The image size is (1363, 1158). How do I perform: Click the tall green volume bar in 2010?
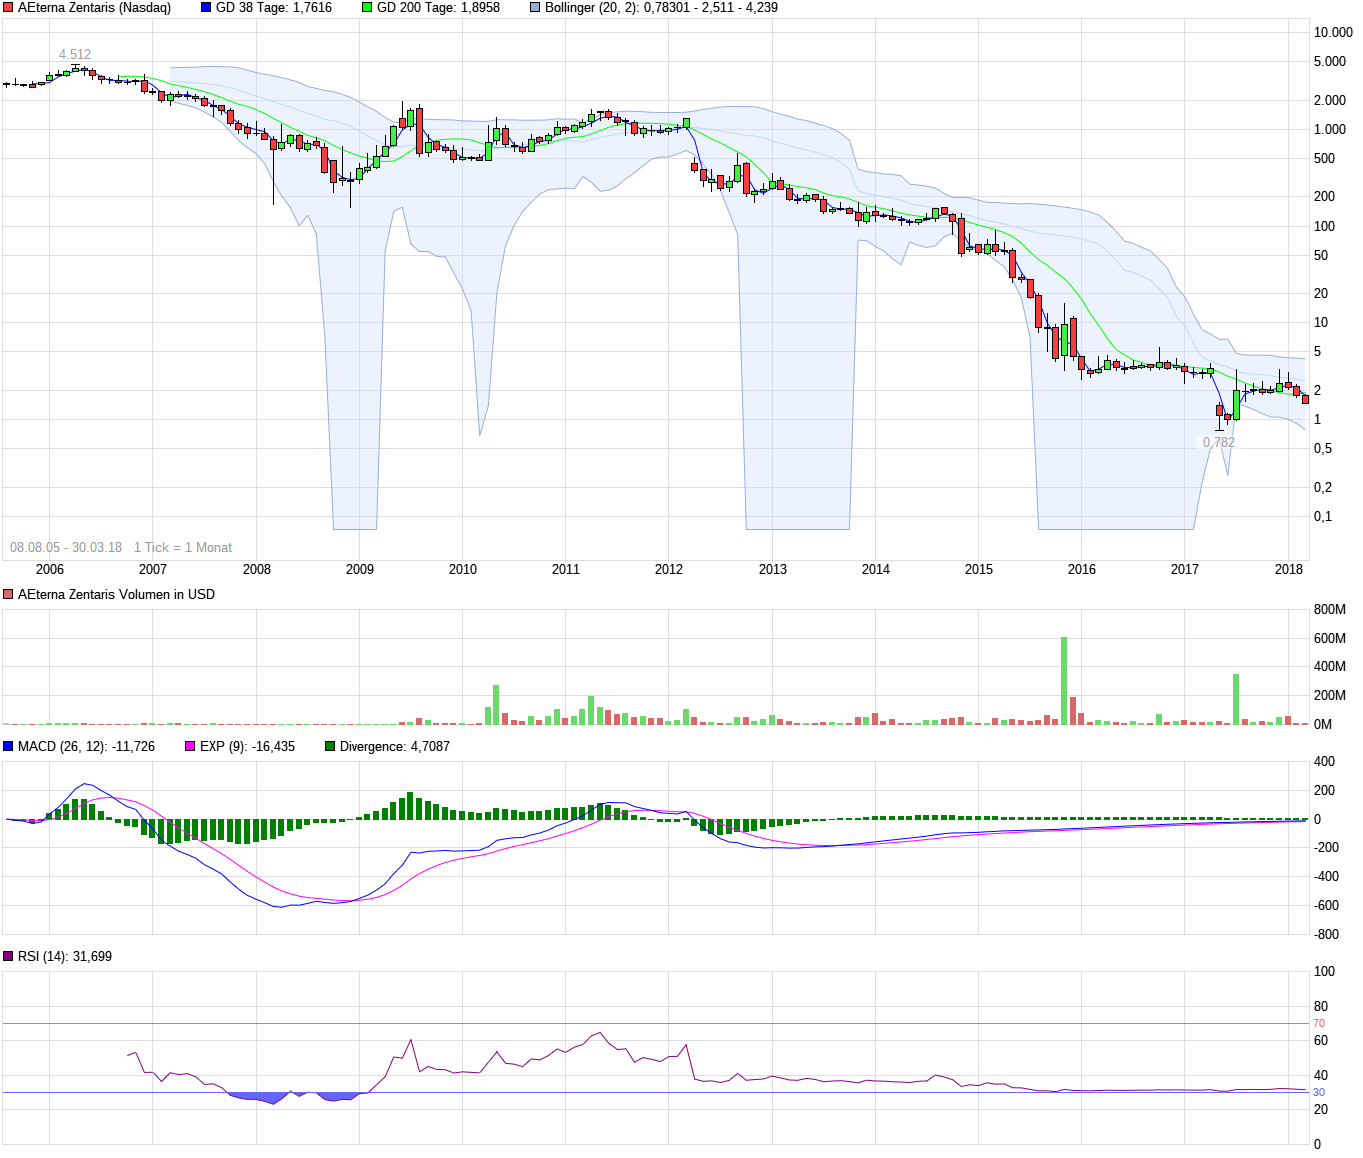[496, 705]
